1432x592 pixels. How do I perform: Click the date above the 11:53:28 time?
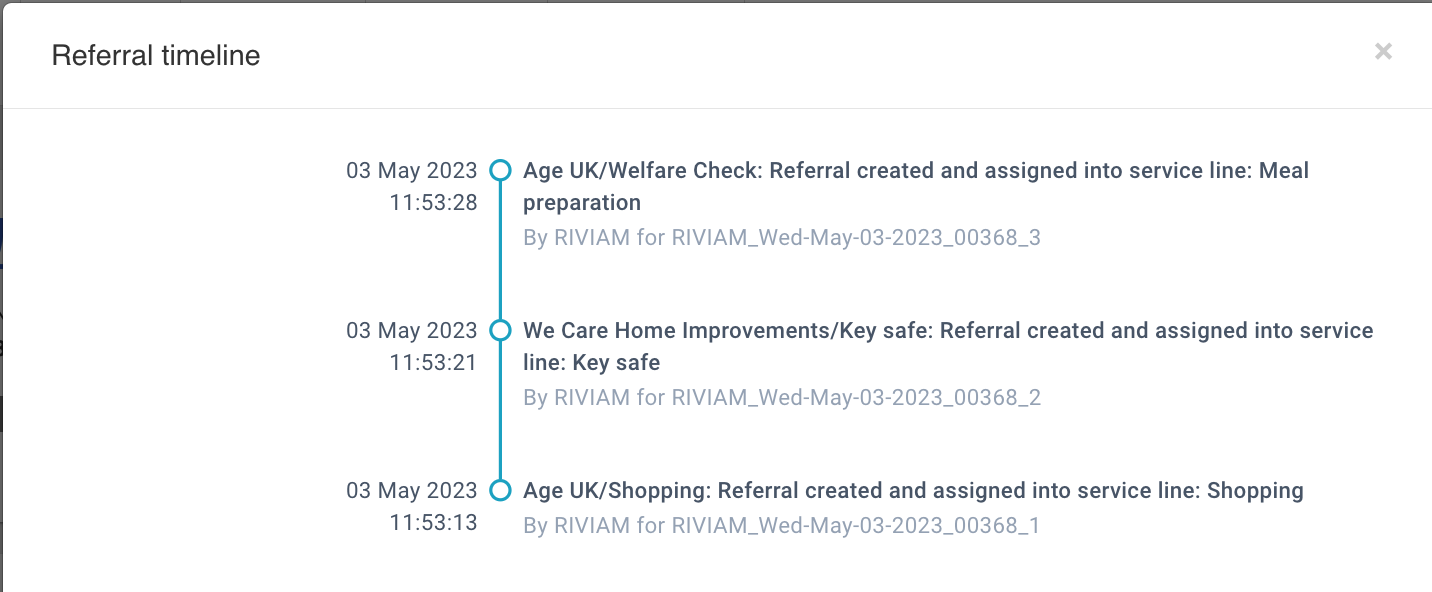412,171
